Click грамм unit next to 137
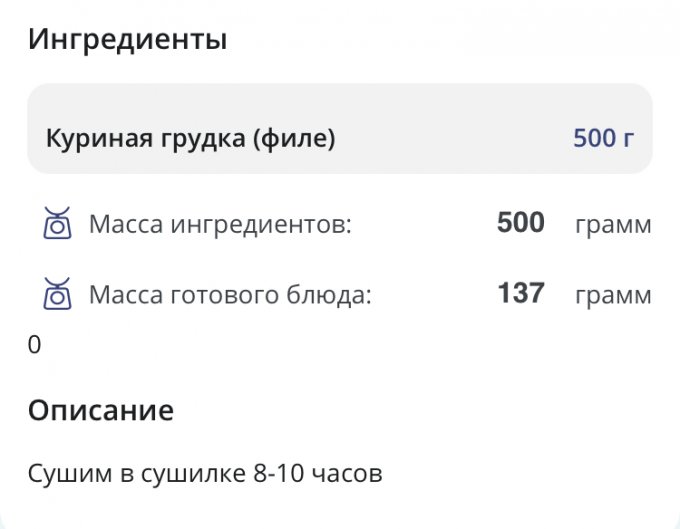Screen dimensions: 680x529 pyautogui.click(x=612, y=295)
